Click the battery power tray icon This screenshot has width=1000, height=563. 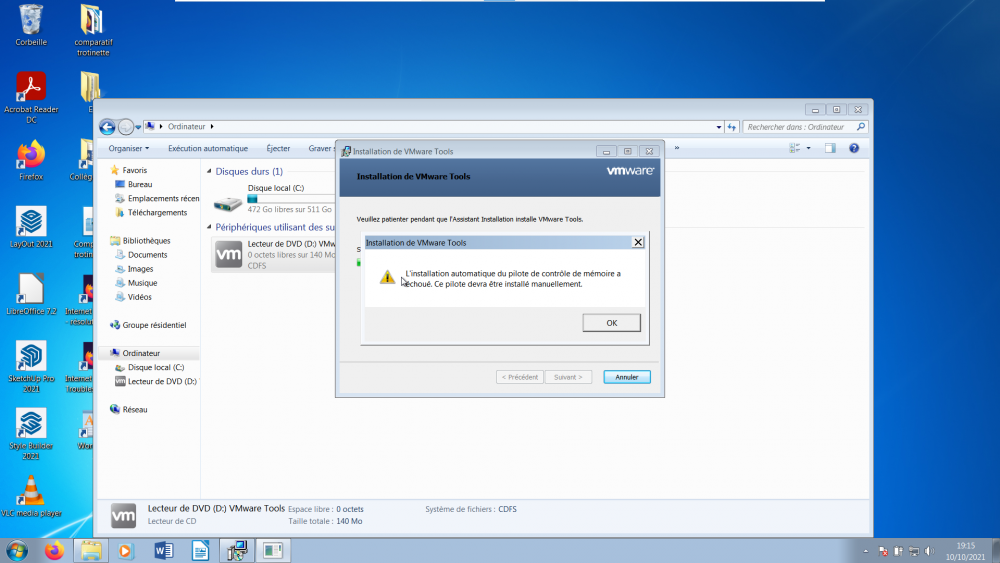(x=899, y=551)
